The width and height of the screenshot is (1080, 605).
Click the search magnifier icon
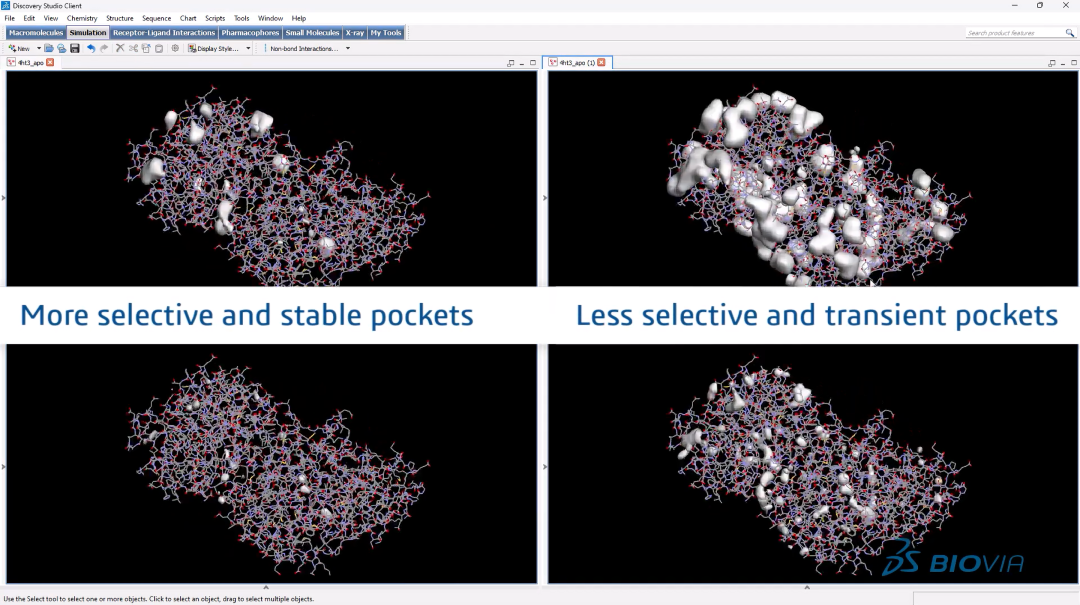(x=1070, y=32)
